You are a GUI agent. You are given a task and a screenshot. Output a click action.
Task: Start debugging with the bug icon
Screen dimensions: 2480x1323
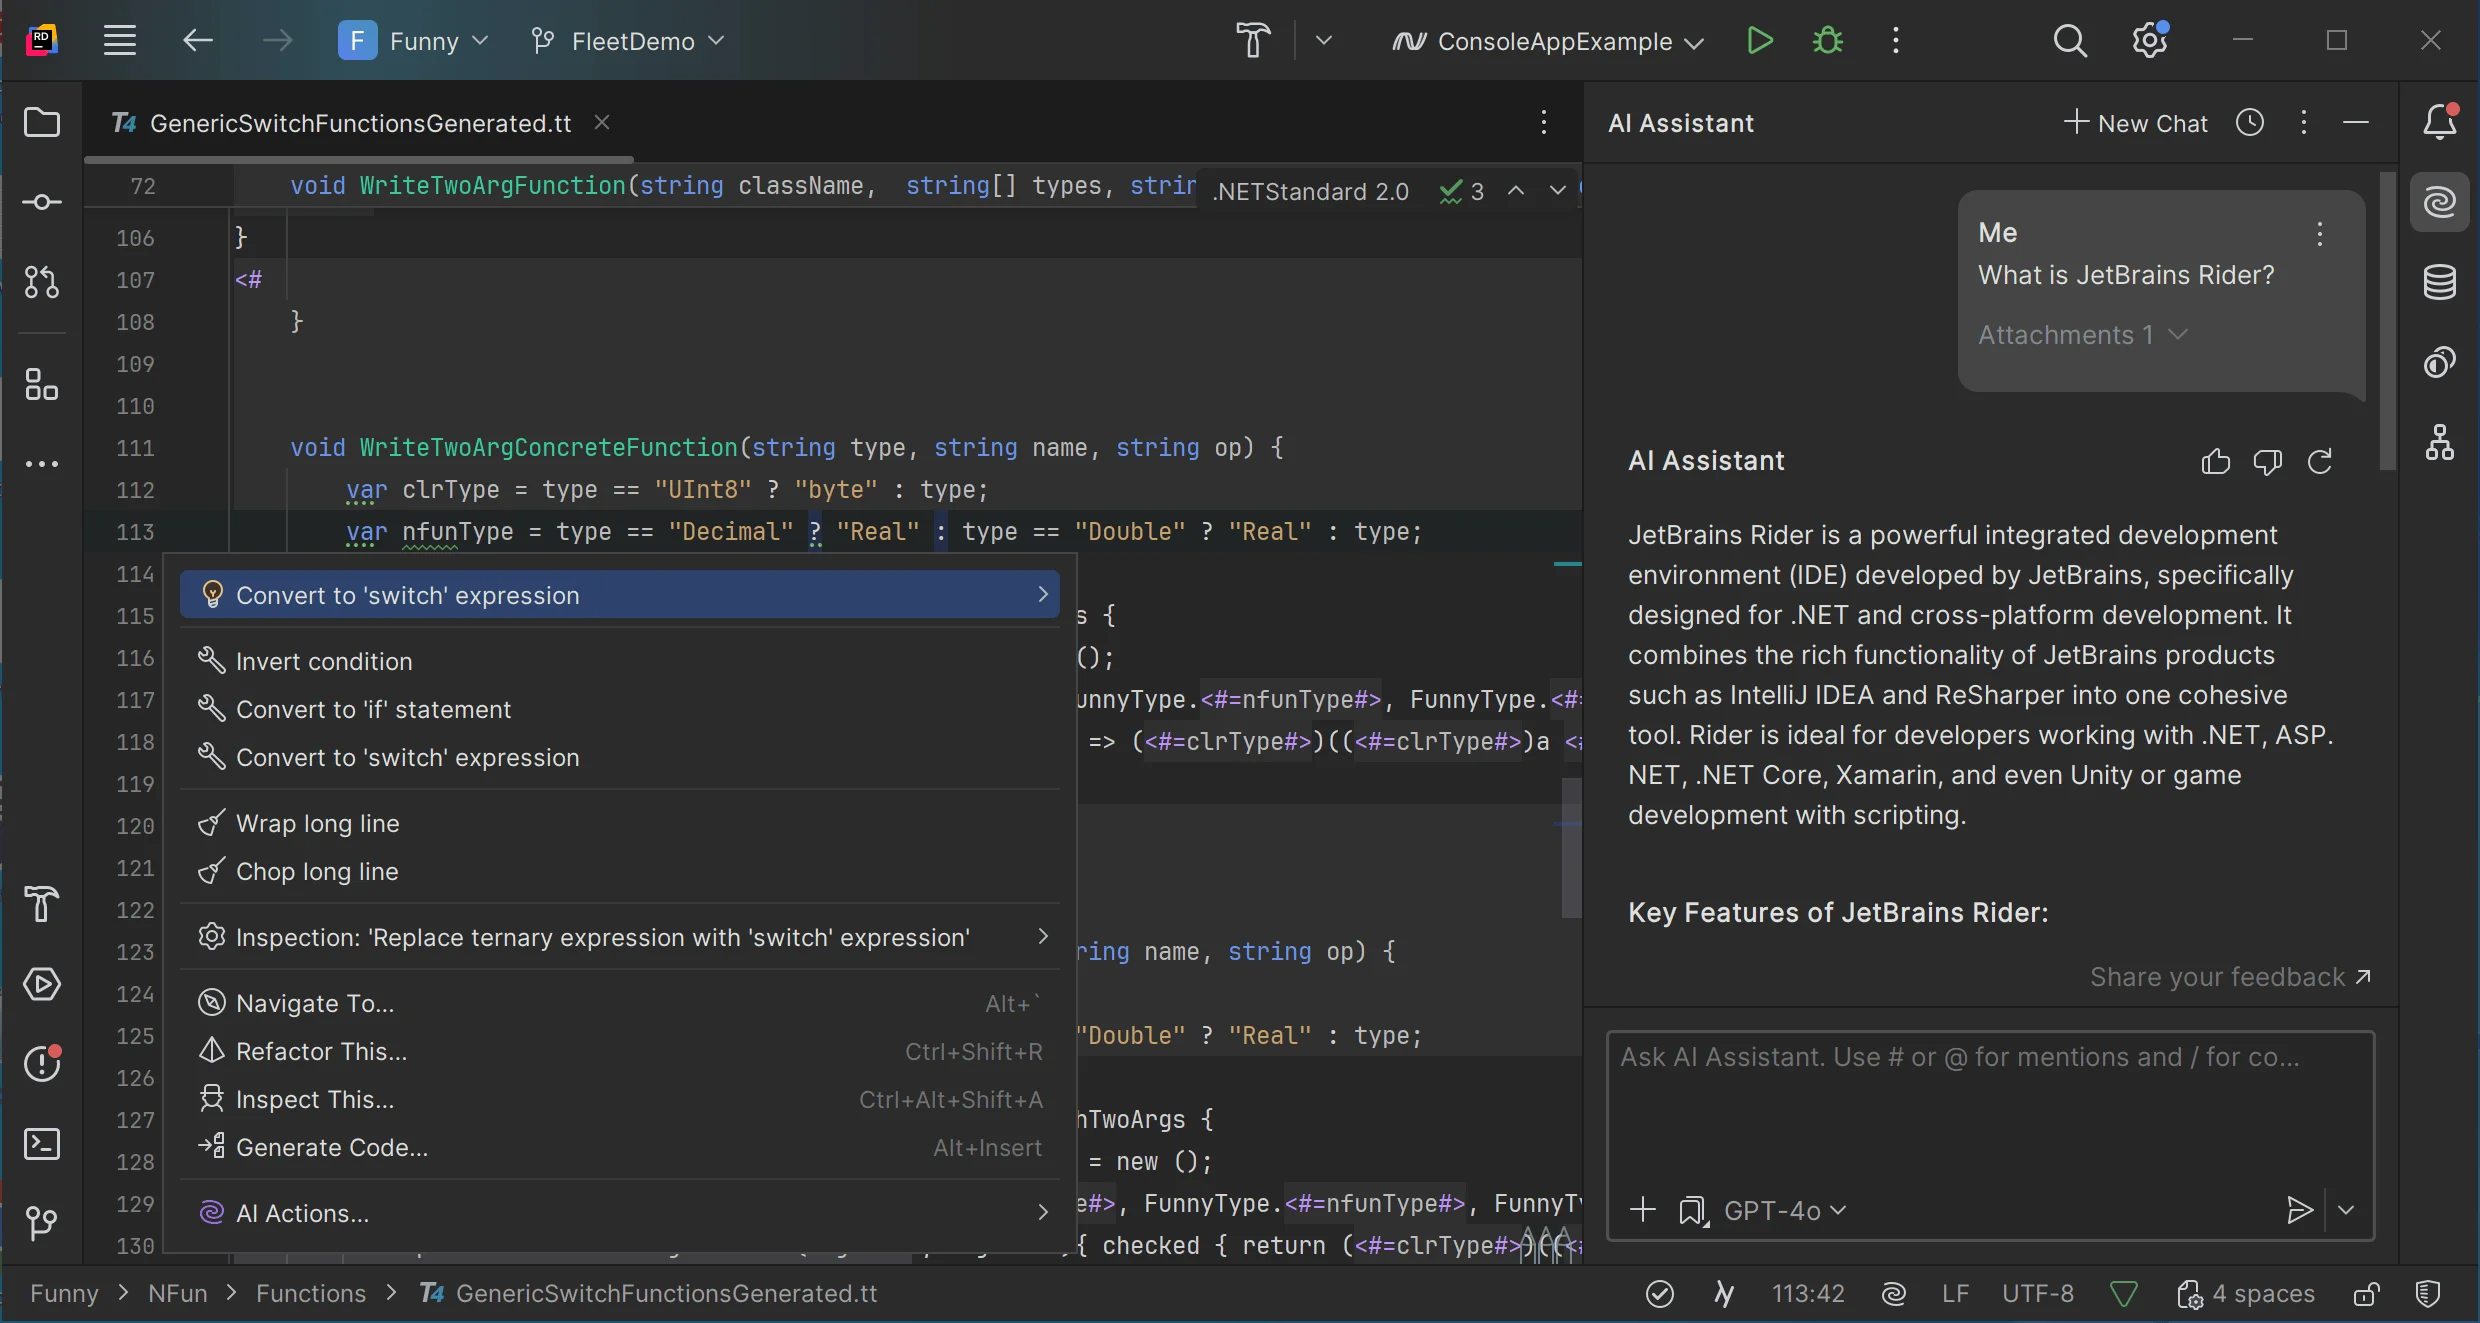[x=1827, y=40]
